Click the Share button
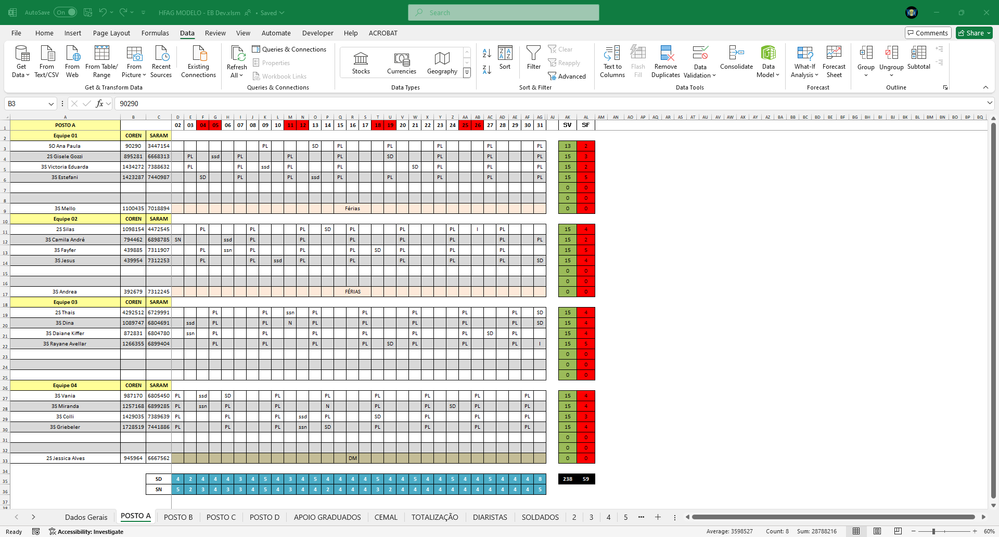 click(x=974, y=33)
